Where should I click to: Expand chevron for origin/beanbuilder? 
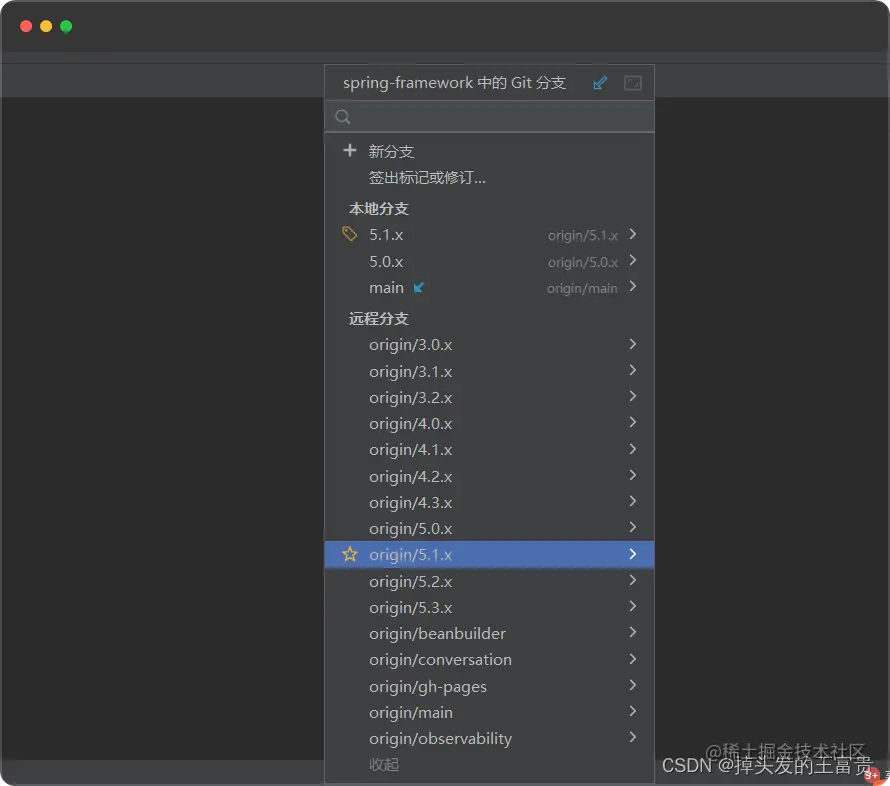(633, 632)
